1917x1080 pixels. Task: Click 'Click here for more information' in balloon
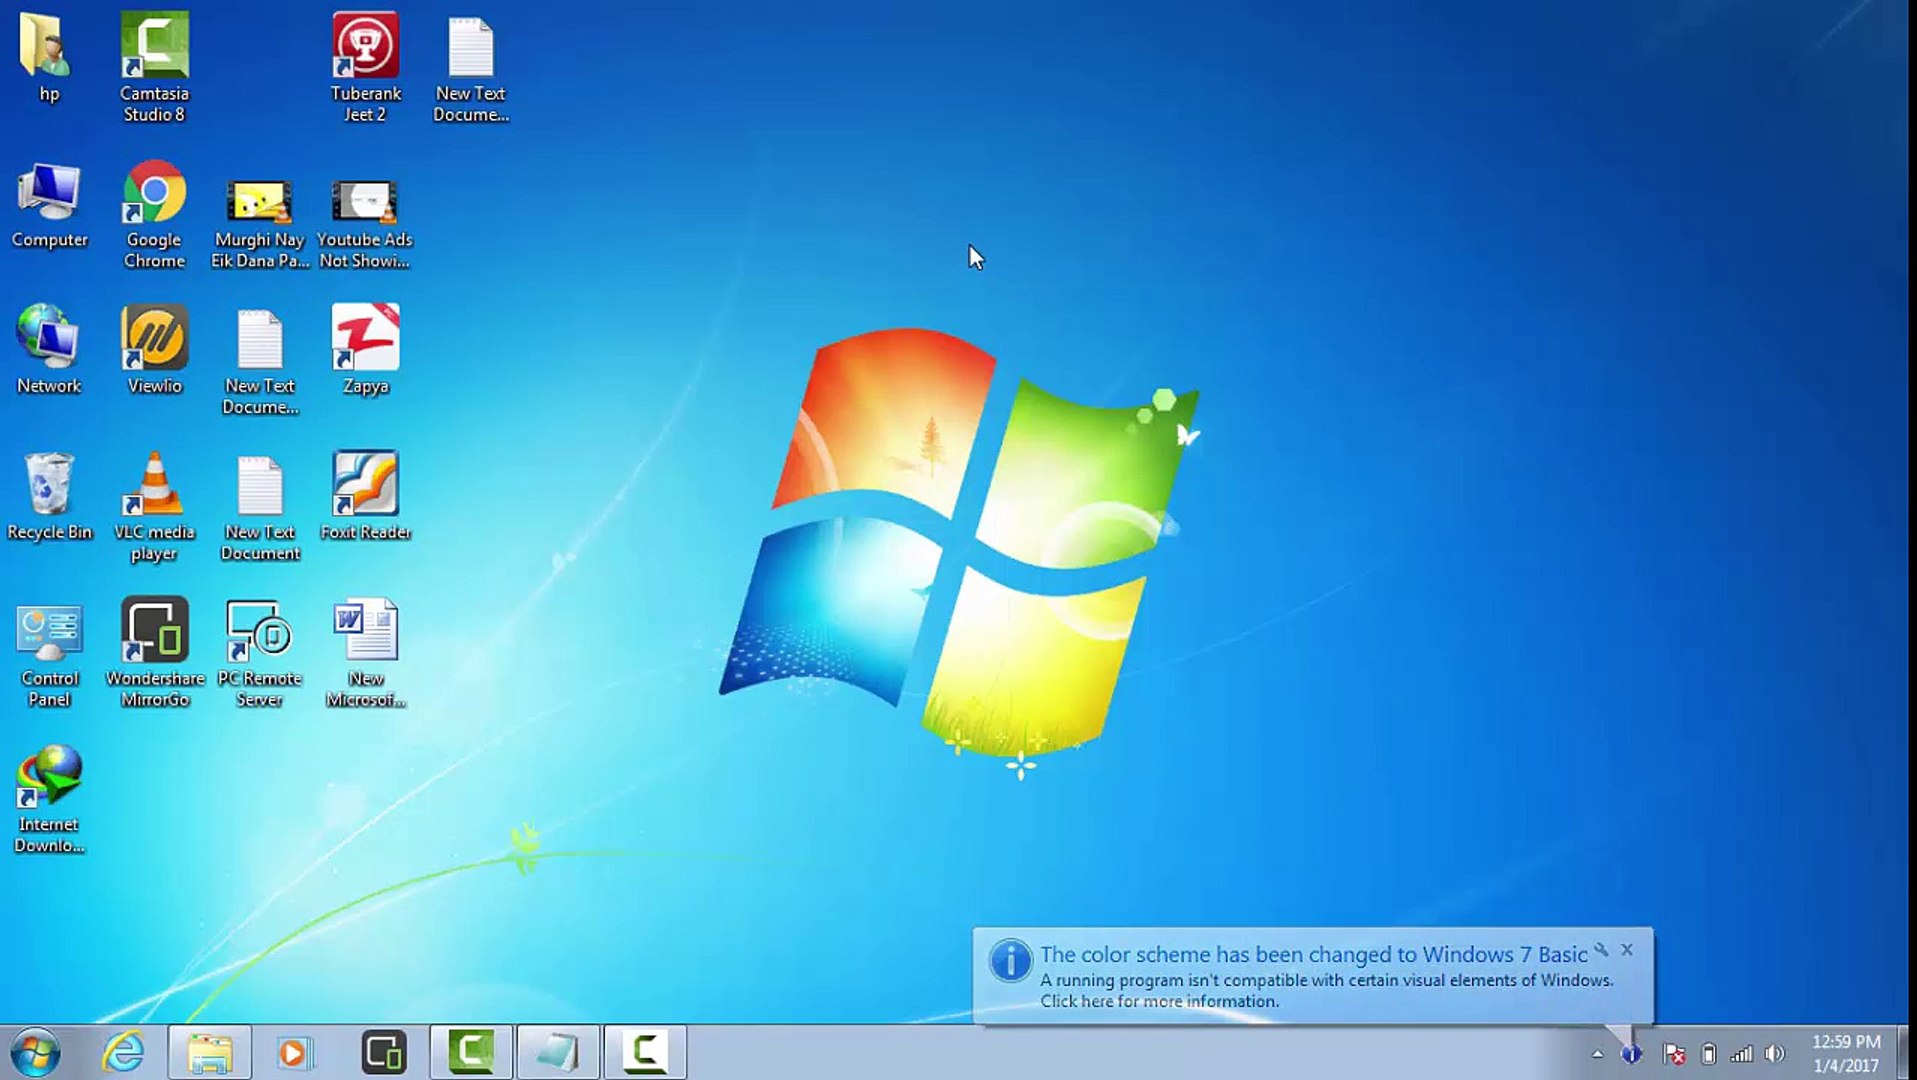point(1159,1001)
